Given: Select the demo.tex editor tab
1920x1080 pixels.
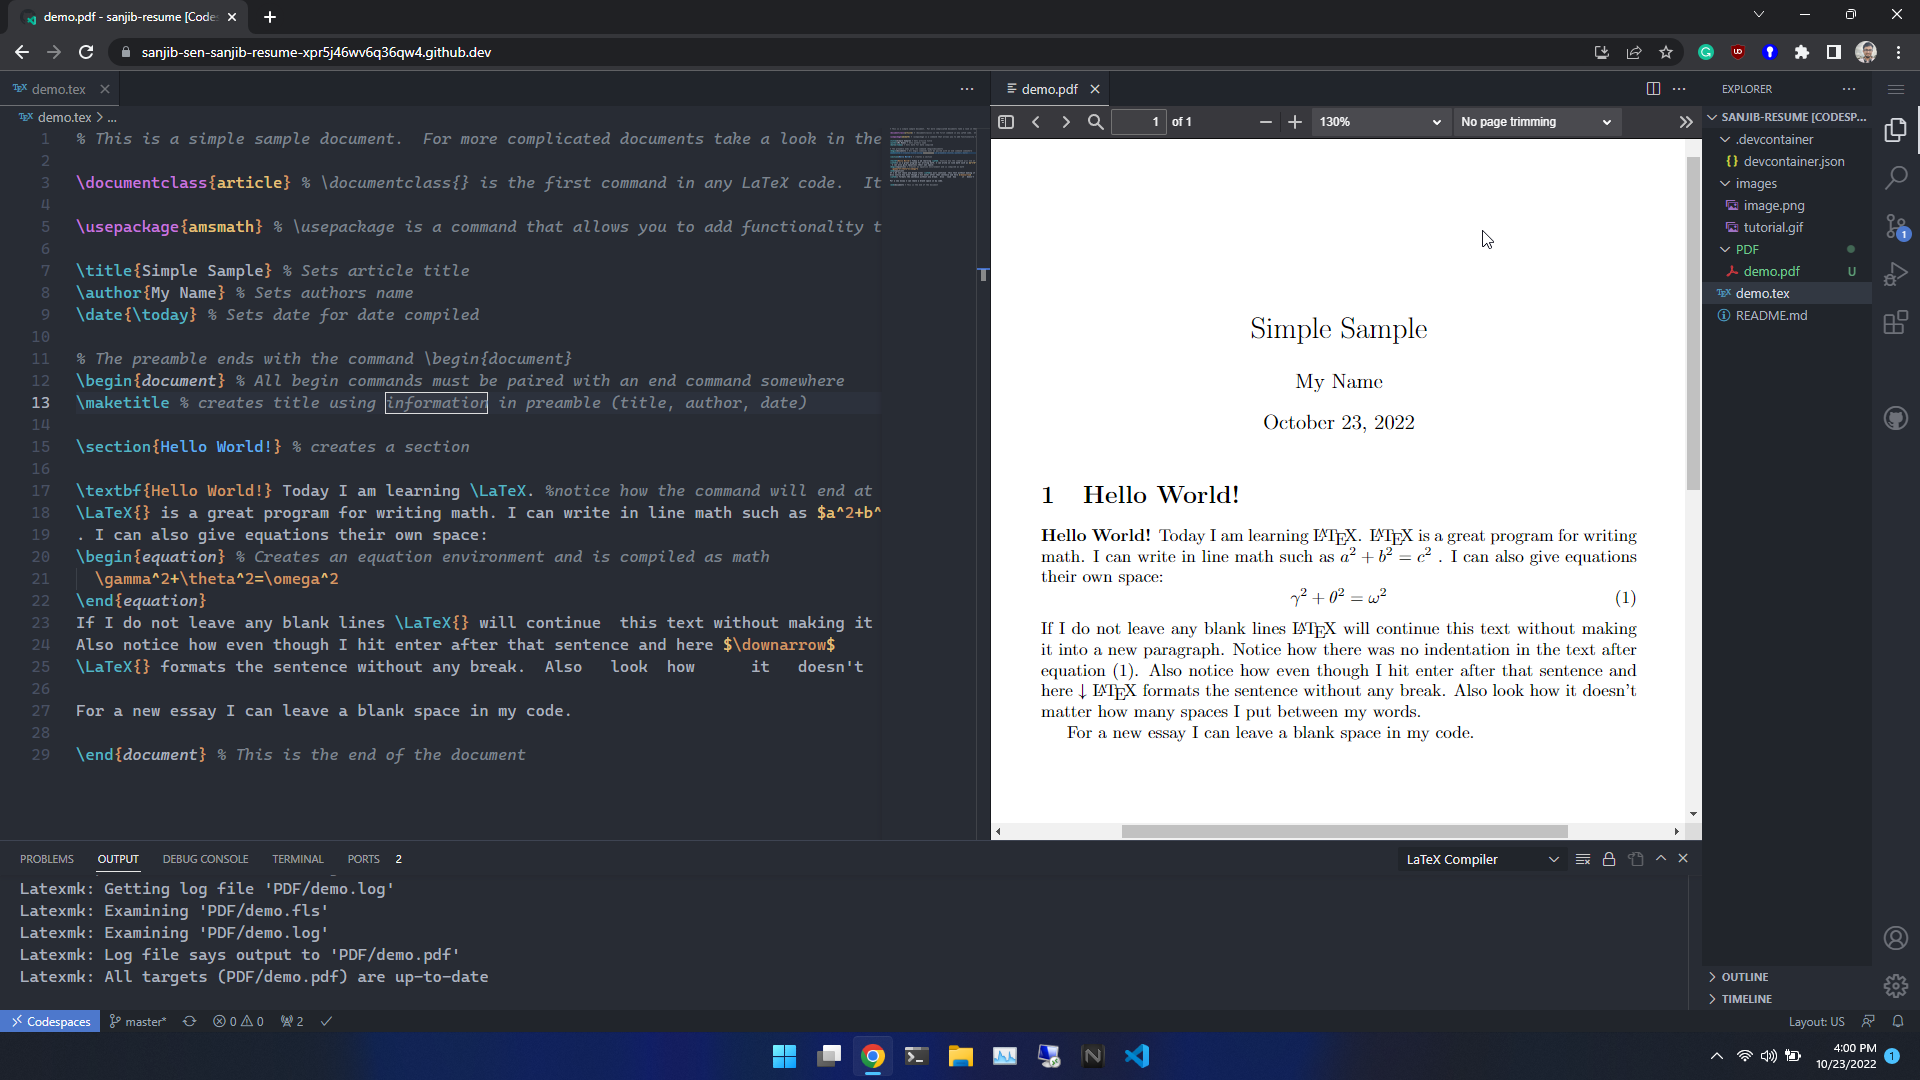Looking at the screenshot, I should pyautogui.click(x=58, y=89).
